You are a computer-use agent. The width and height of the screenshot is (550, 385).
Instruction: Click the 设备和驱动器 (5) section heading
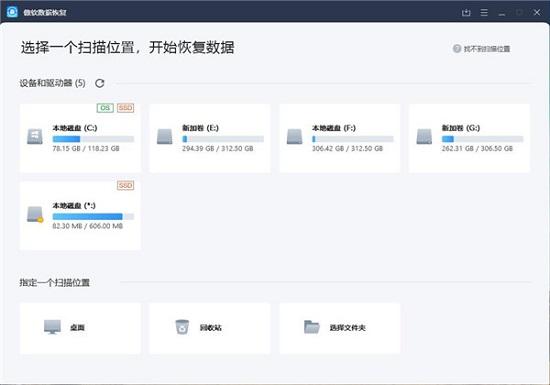click(52, 83)
